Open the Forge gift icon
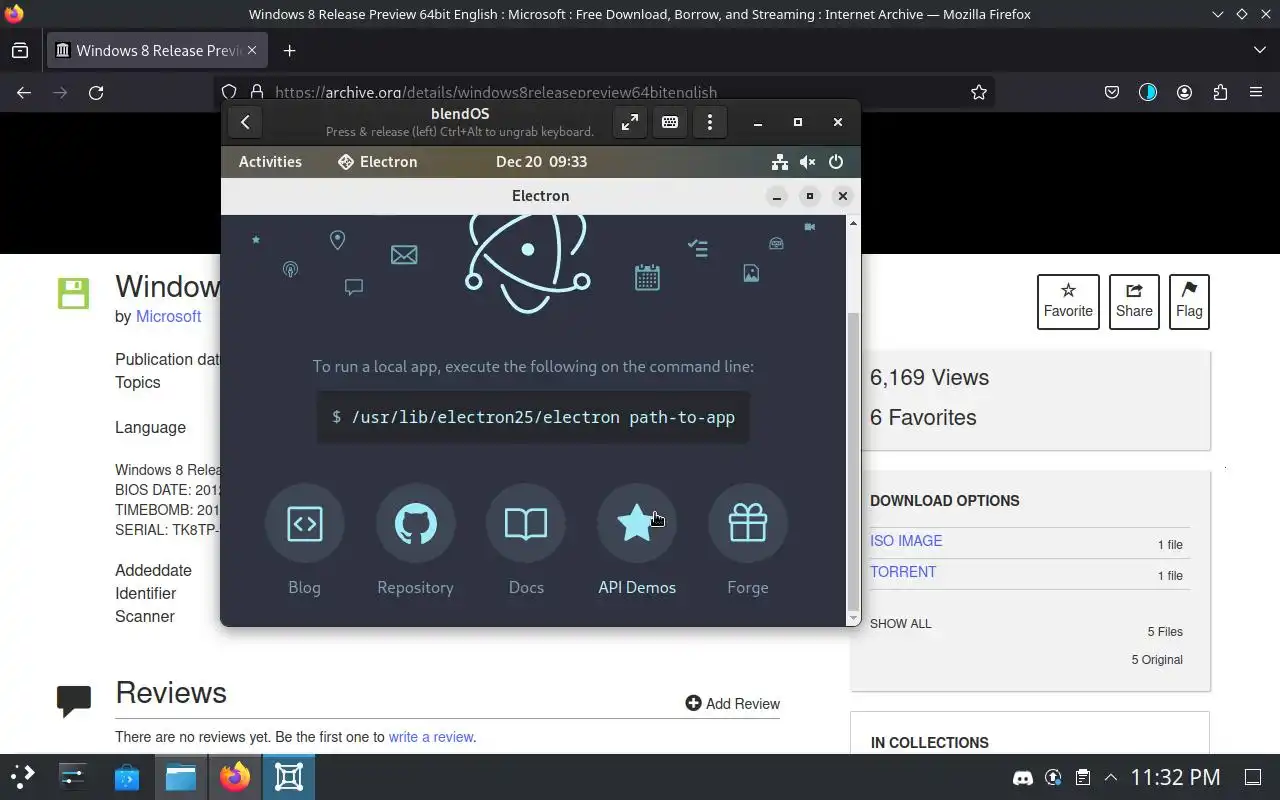Viewport: 1280px width, 800px height. pos(748,523)
